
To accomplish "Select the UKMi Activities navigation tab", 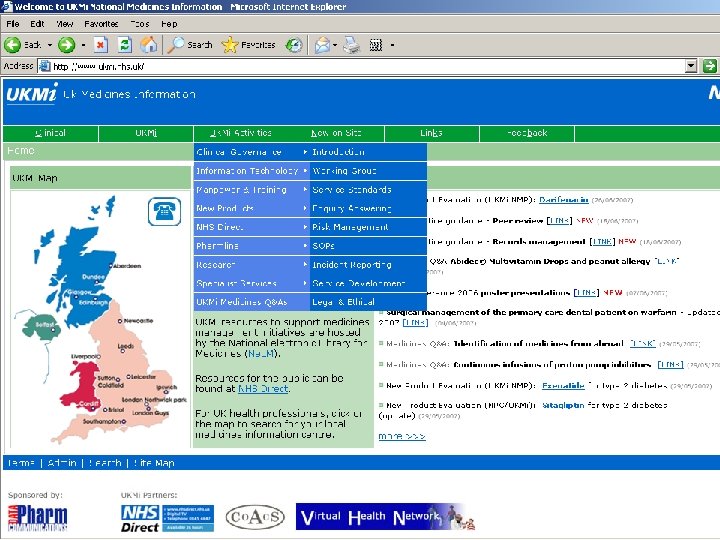I will [x=241, y=133].
